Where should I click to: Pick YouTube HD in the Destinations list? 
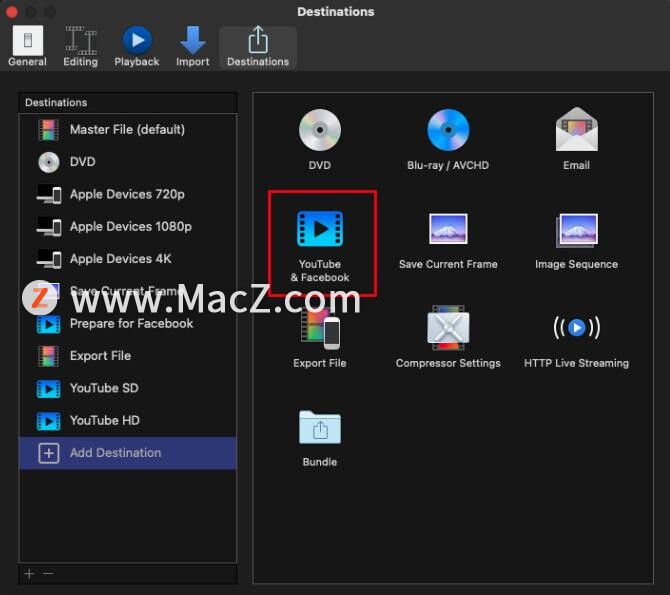[x=128, y=421]
